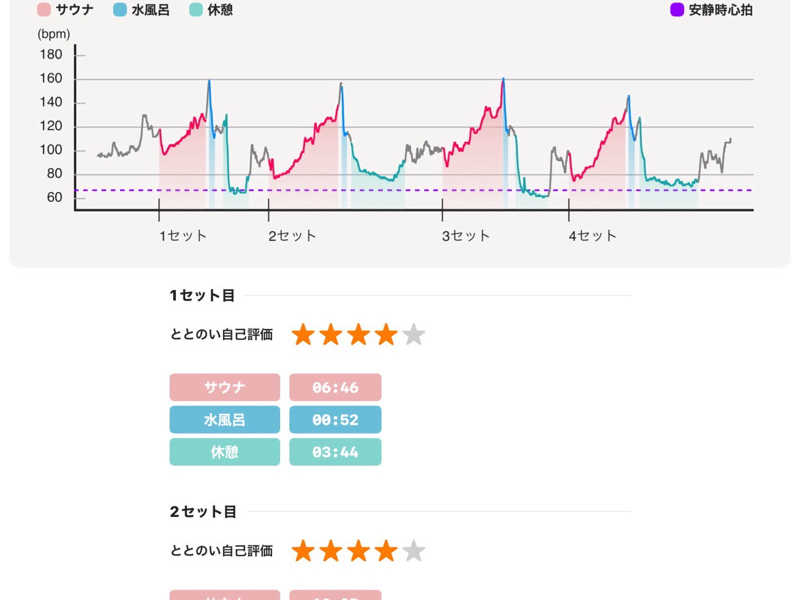
Task: Select the 休憩 legend label
Action: pyautogui.click(x=220, y=10)
